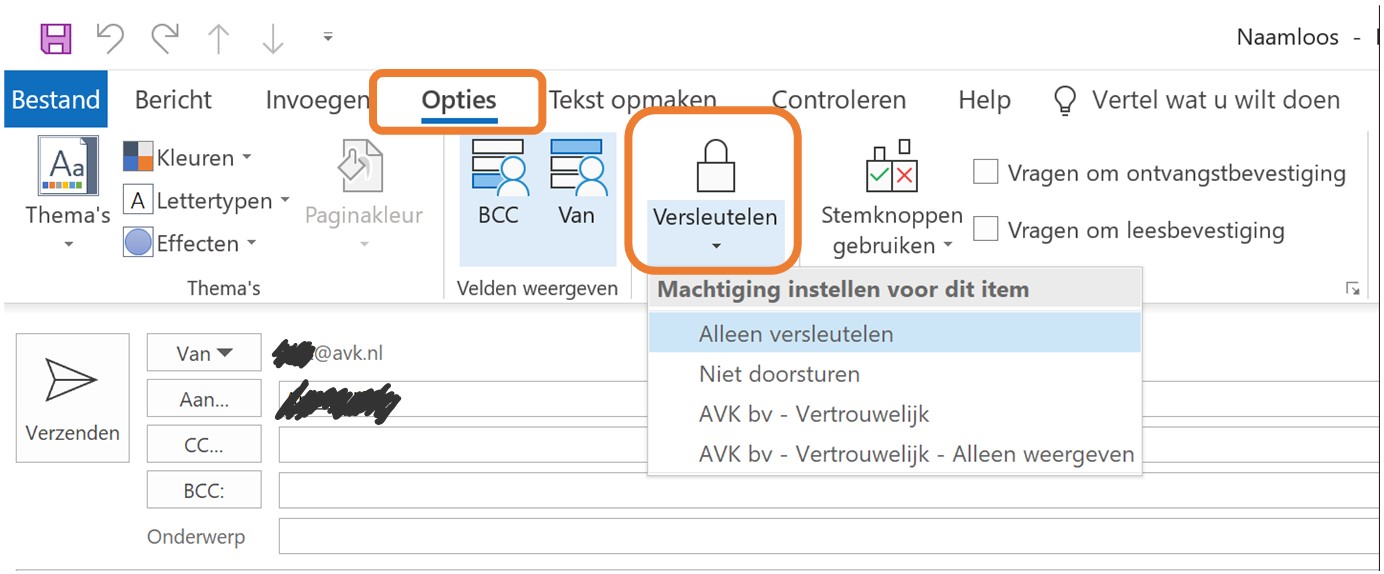1384x574 pixels.
Task: Open the Van sender dropdown button
Action: (204, 352)
